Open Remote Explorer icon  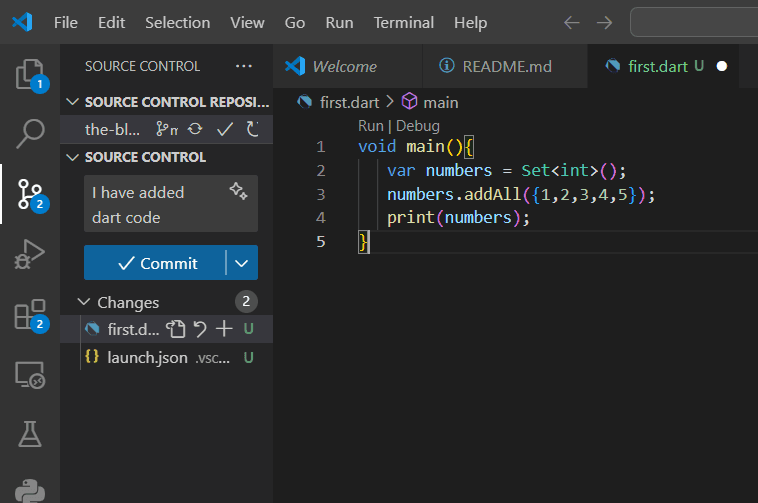29,374
